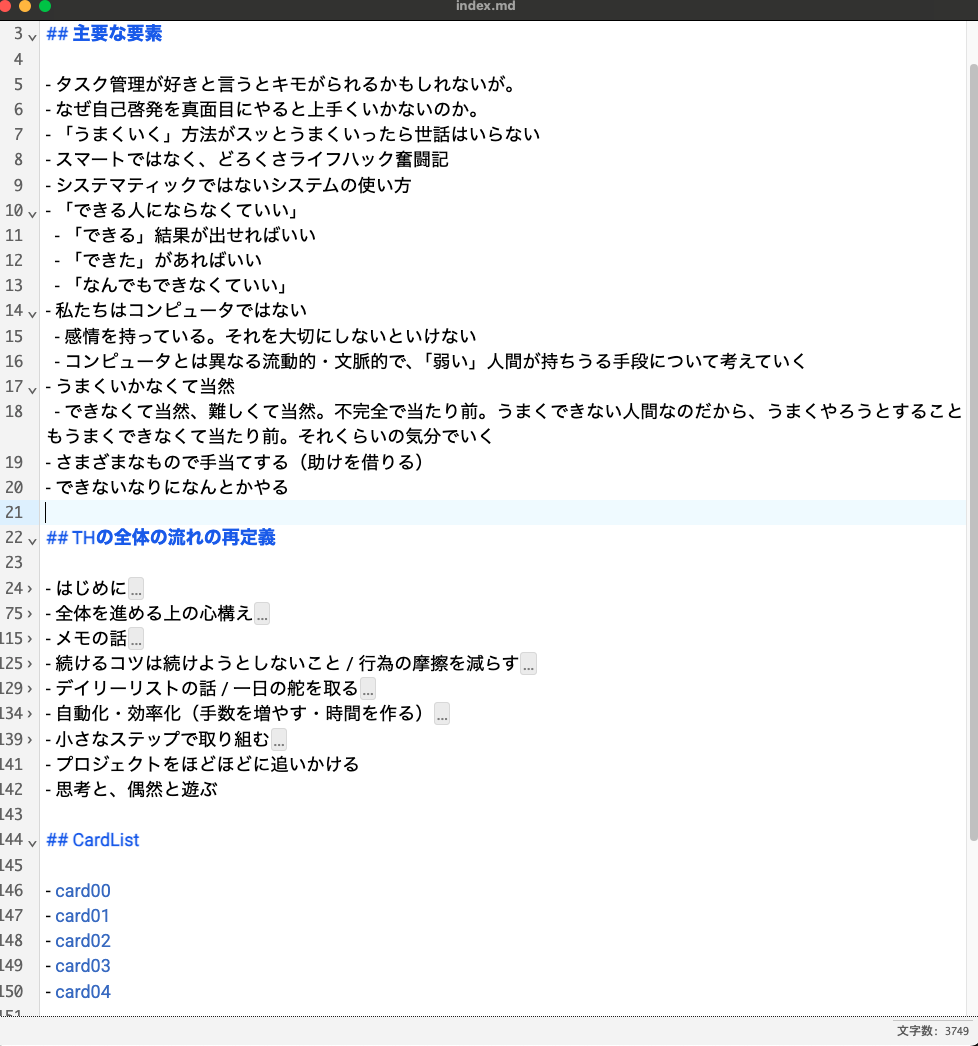Expand the collapsed section after デイリーリストの話

point(367,688)
